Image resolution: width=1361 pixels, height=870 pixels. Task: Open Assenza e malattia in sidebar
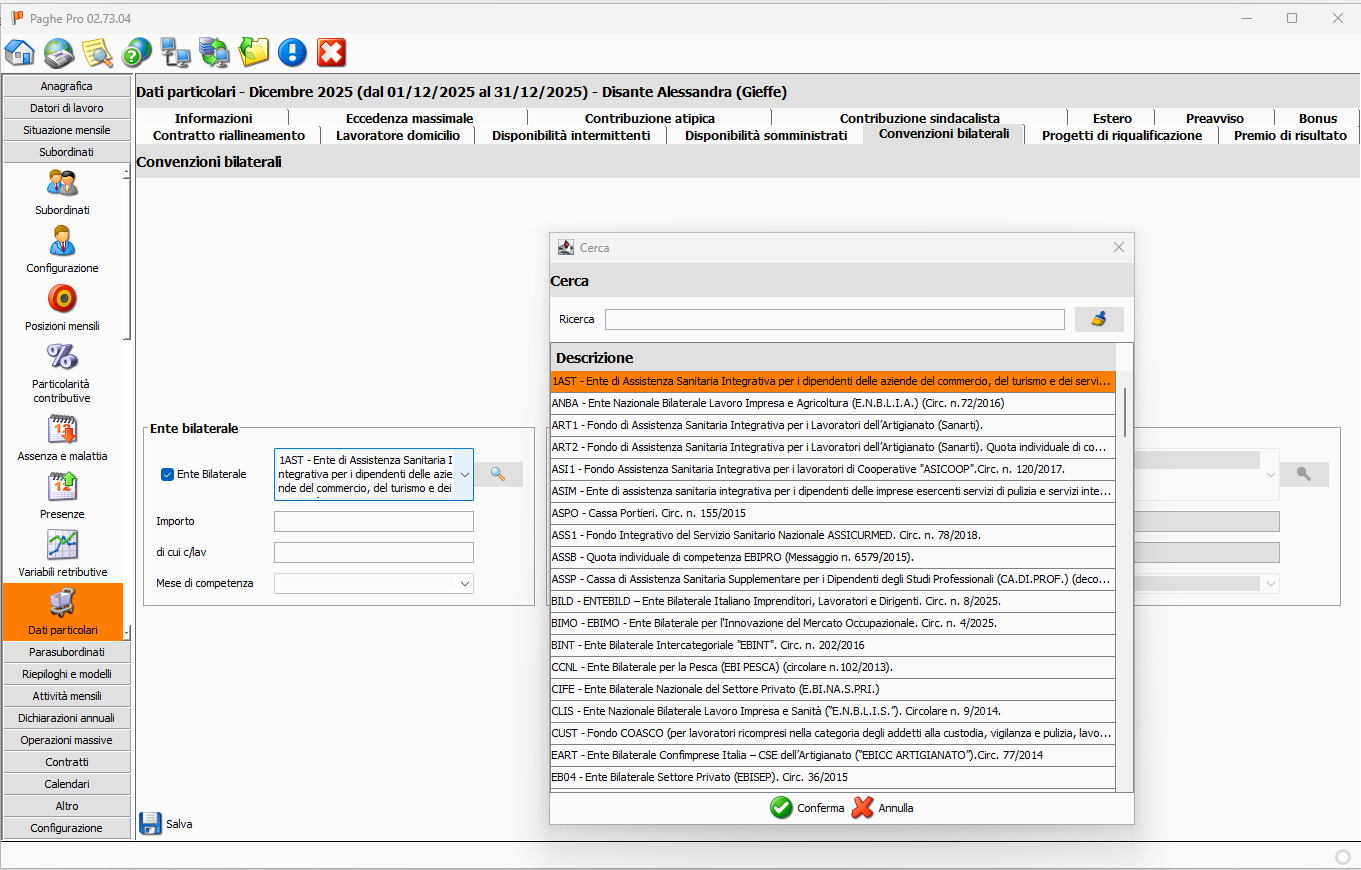[x=62, y=429]
